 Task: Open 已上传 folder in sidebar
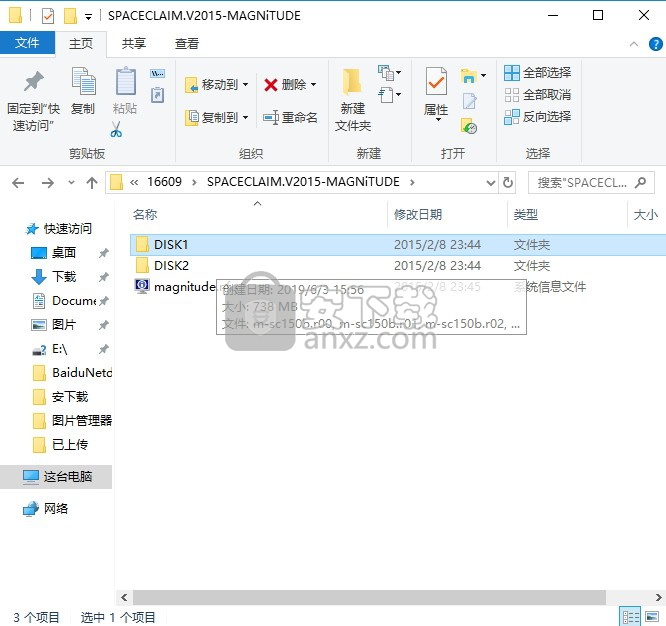point(61,445)
